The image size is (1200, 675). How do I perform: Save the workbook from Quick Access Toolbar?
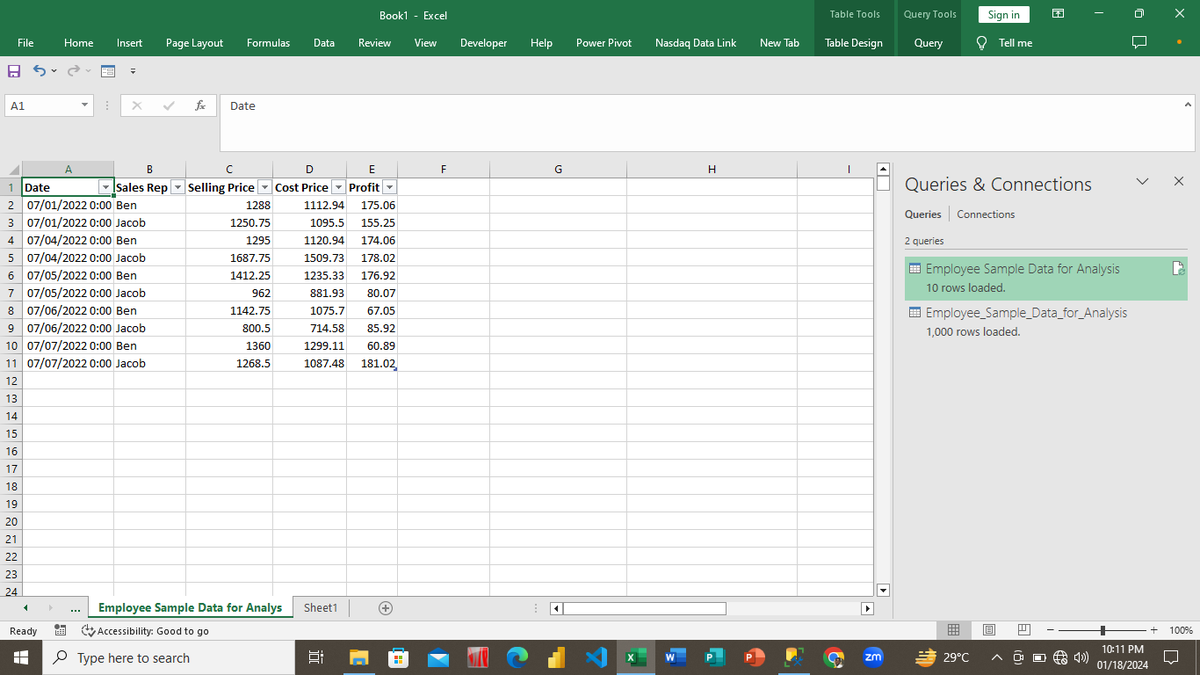[x=13, y=71]
